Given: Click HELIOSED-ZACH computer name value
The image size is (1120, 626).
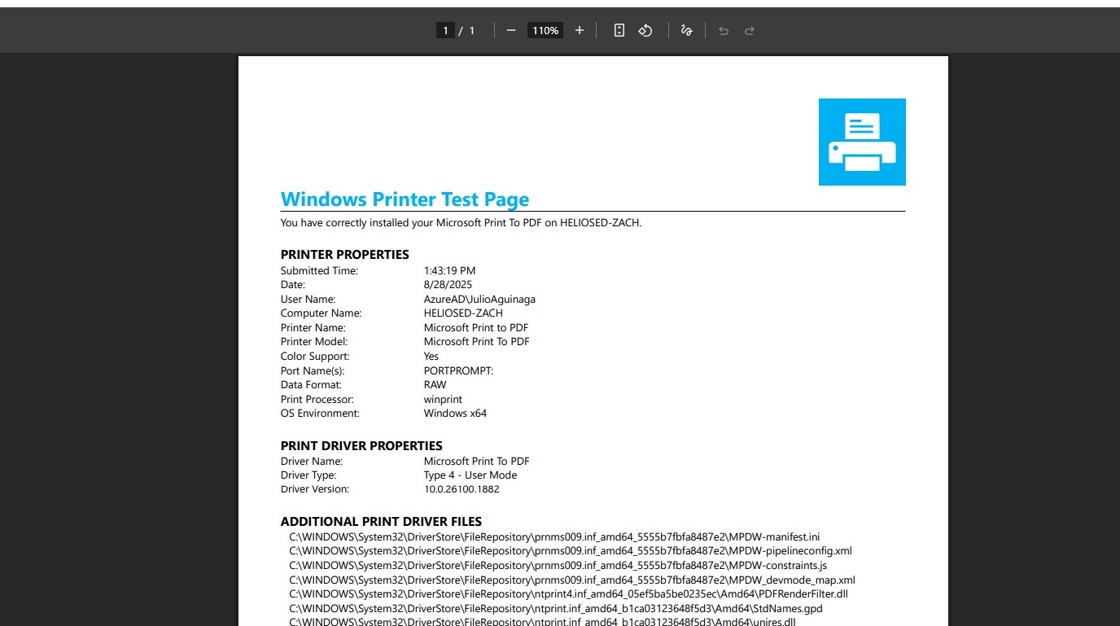Looking at the screenshot, I should [x=463, y=313].
